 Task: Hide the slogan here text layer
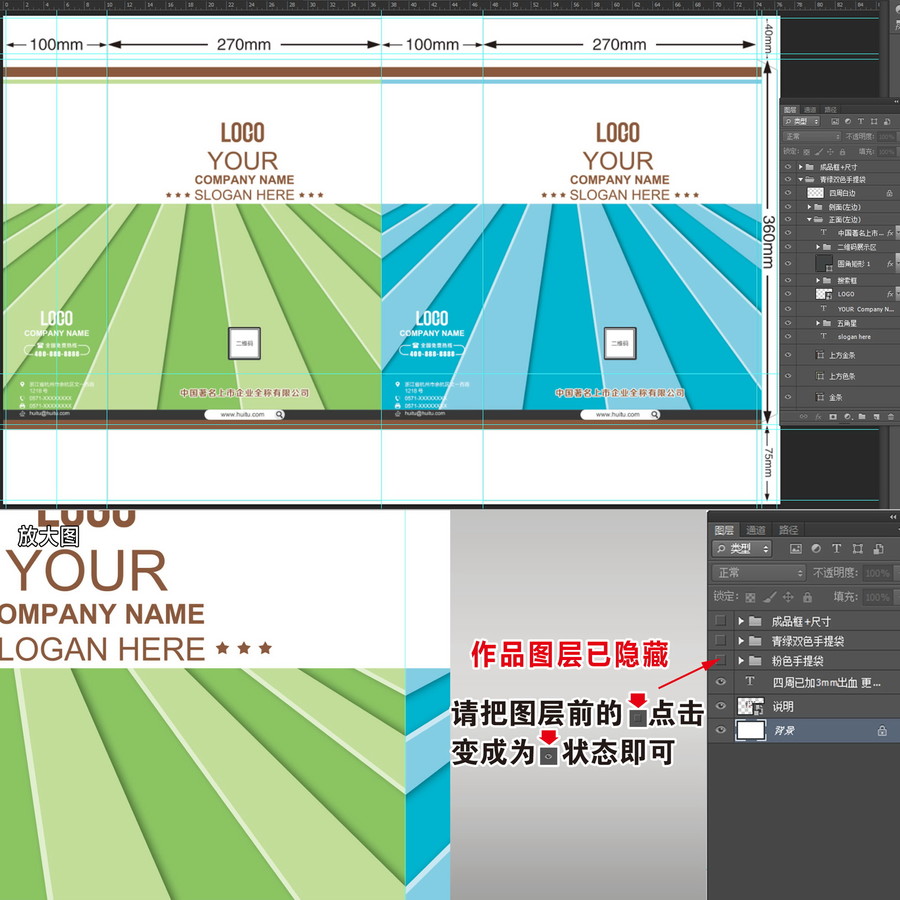point(788,336)
